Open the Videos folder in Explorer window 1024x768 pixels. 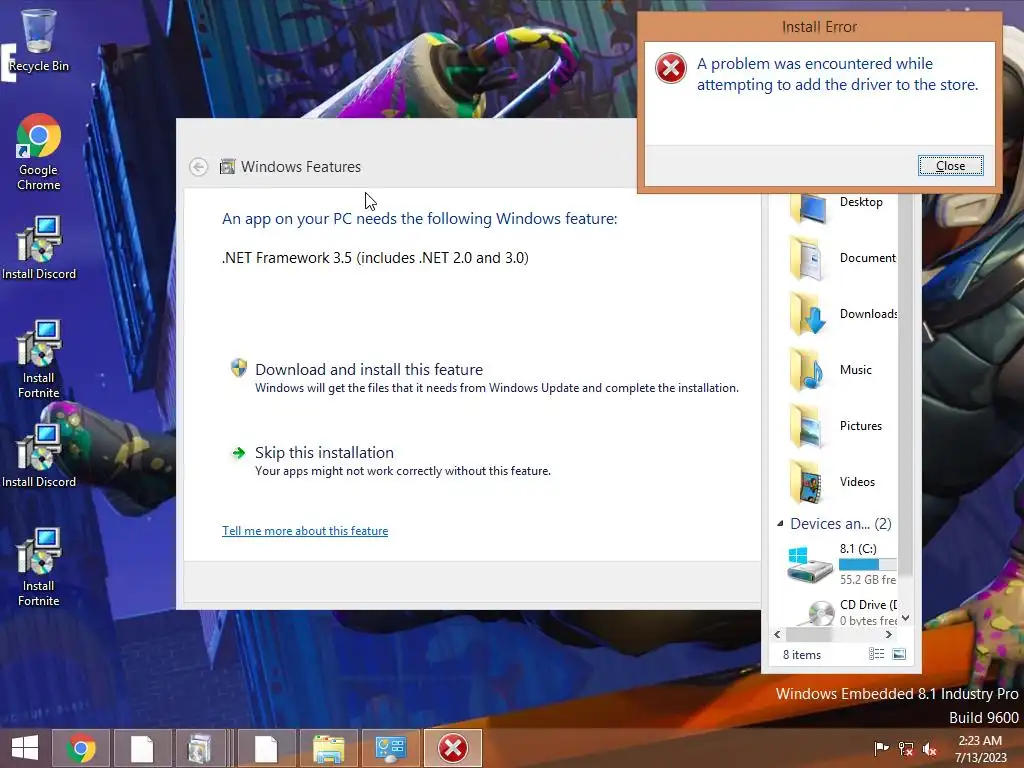click(832, 483)
